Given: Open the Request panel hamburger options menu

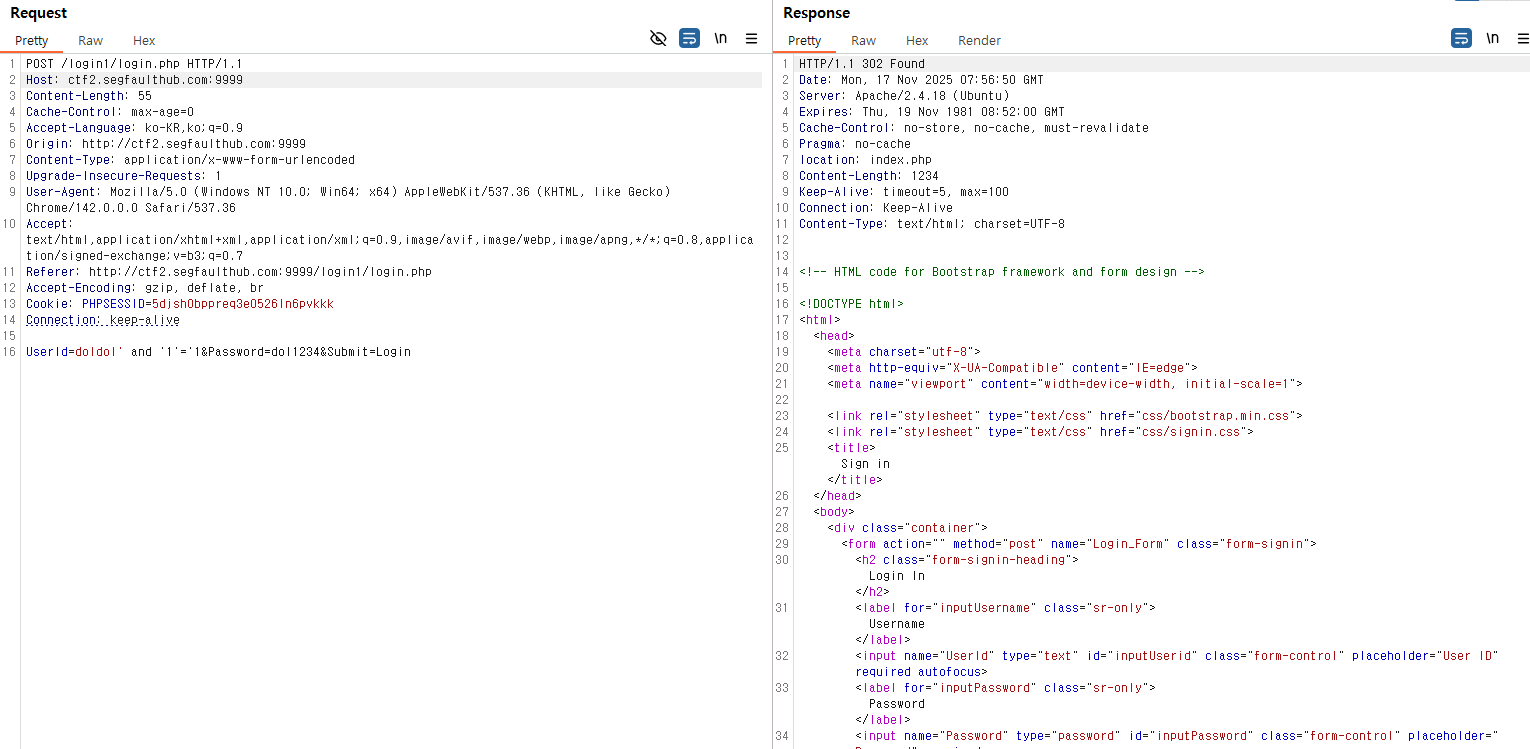Looking at the screenshot, I should [x=751, y=39].
